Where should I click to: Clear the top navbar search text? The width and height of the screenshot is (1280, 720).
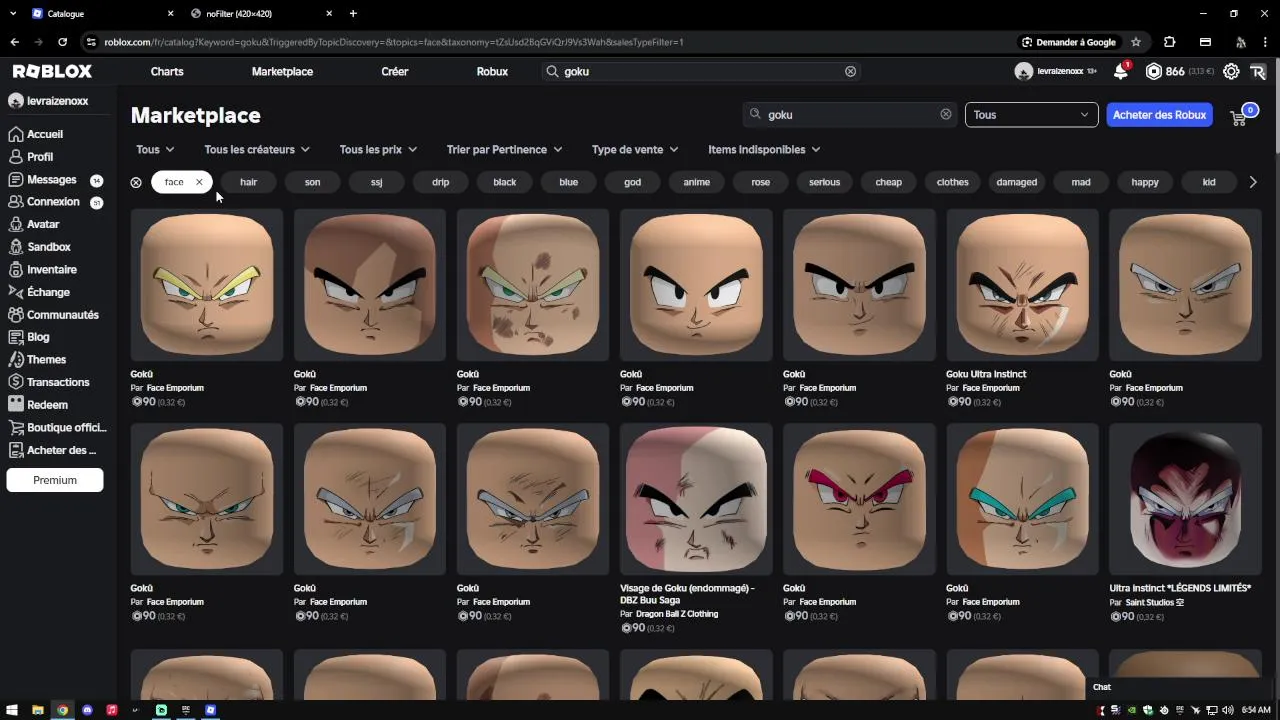tap(850, 71)
